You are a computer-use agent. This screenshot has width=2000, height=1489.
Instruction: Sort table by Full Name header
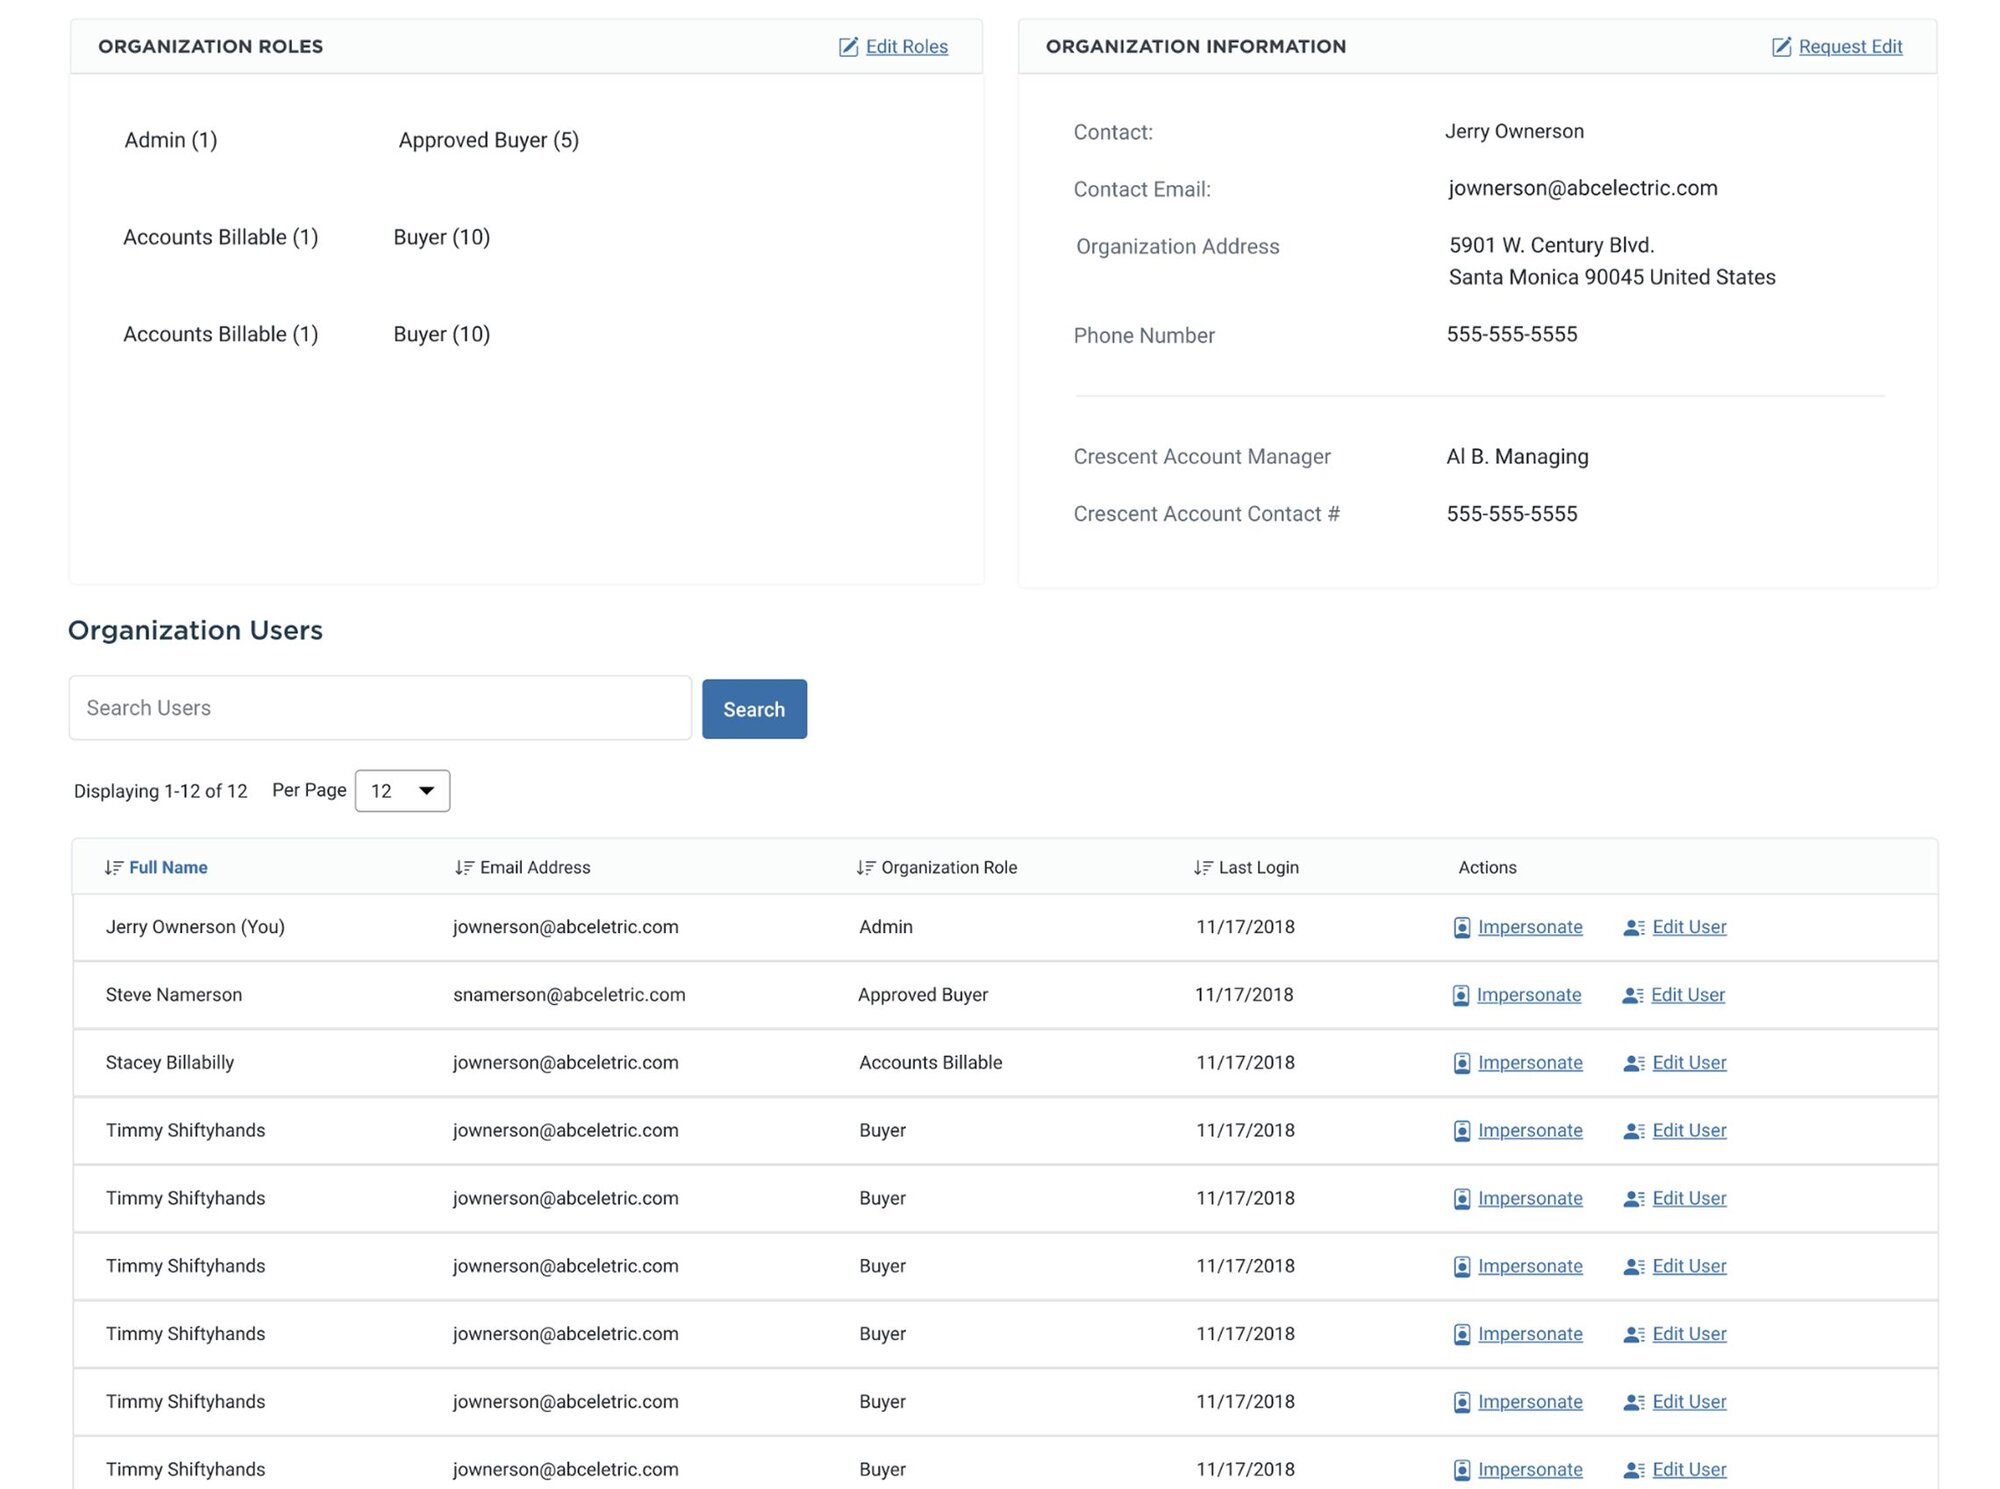(168, 867)
